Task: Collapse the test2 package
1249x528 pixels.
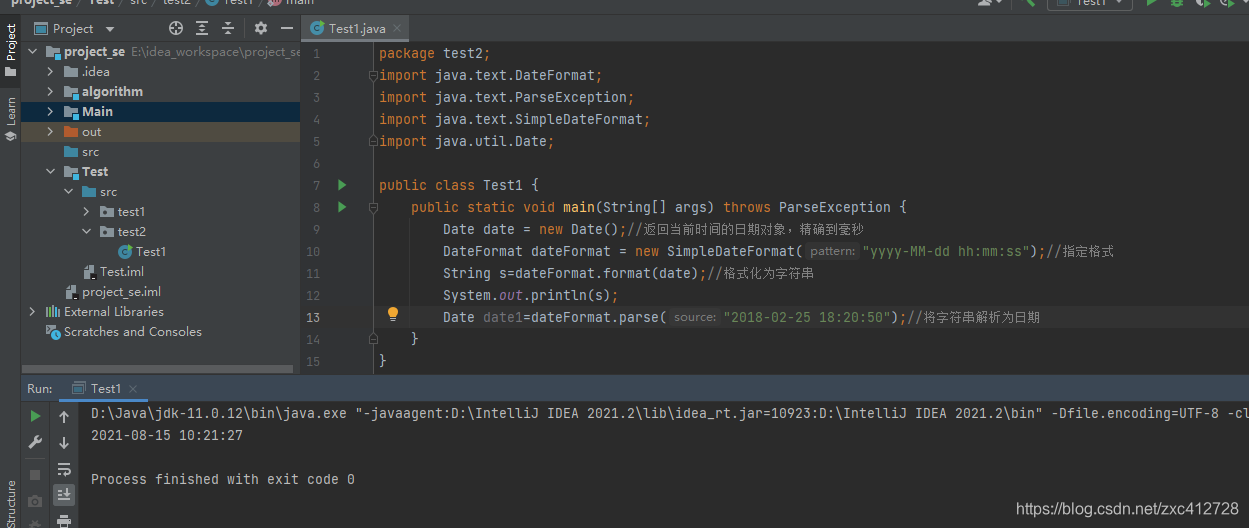Action: (x=86, y=232)
